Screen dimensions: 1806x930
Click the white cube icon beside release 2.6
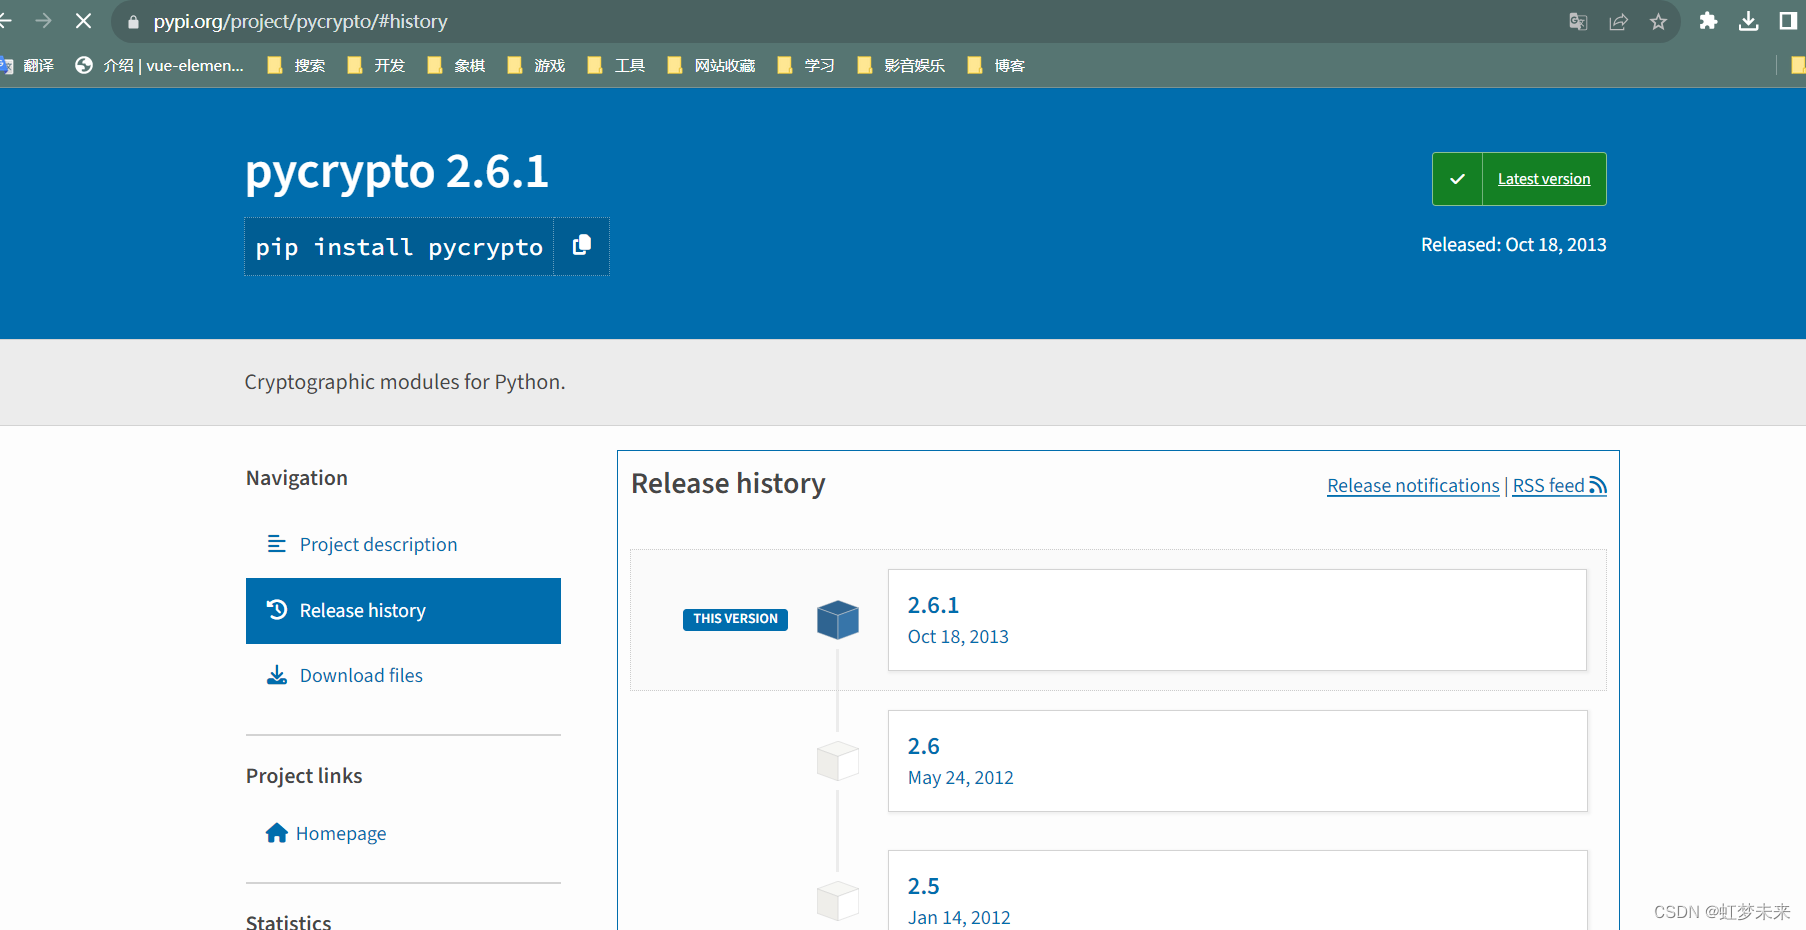[838, 761]
